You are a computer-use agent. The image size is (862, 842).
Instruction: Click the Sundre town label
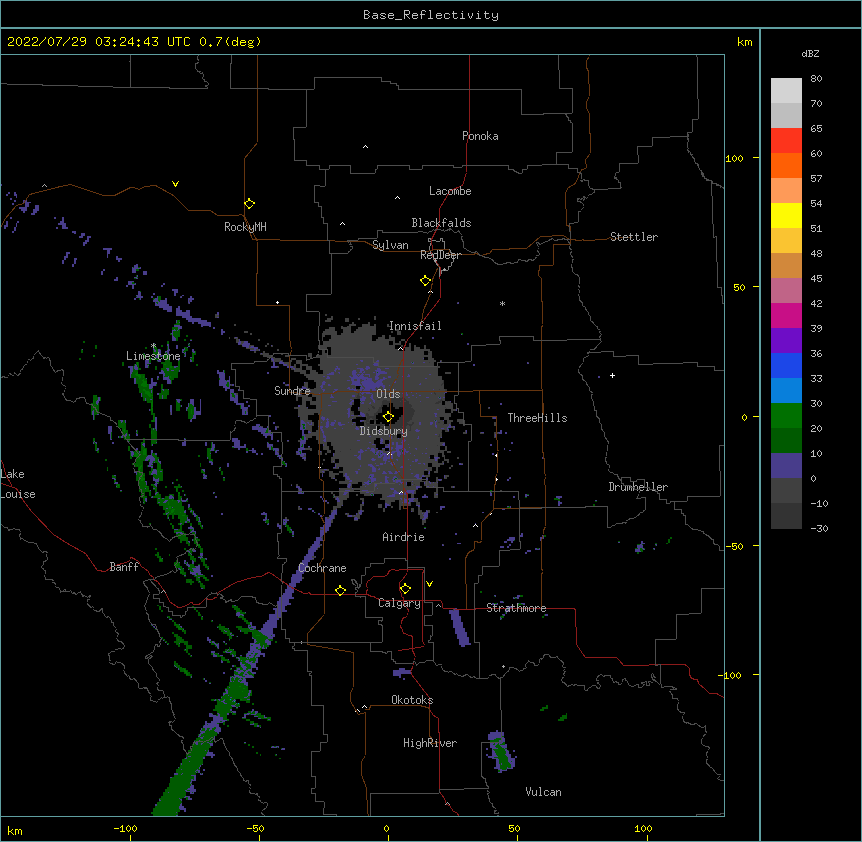click(292, 391)
